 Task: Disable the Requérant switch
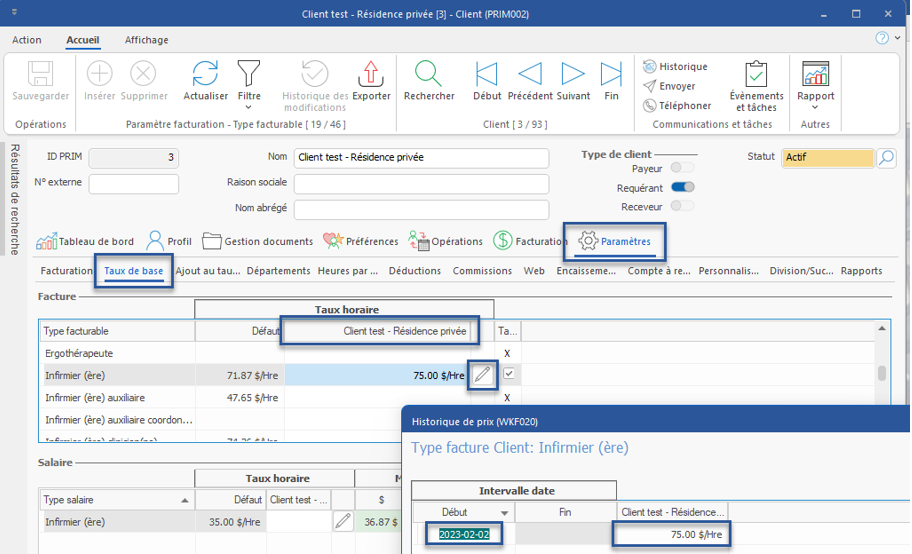point(683,187)
